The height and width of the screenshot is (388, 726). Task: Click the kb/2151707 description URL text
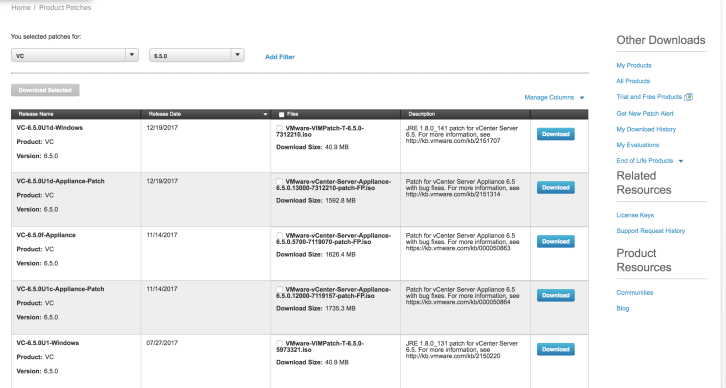click(x=453, y=141)
